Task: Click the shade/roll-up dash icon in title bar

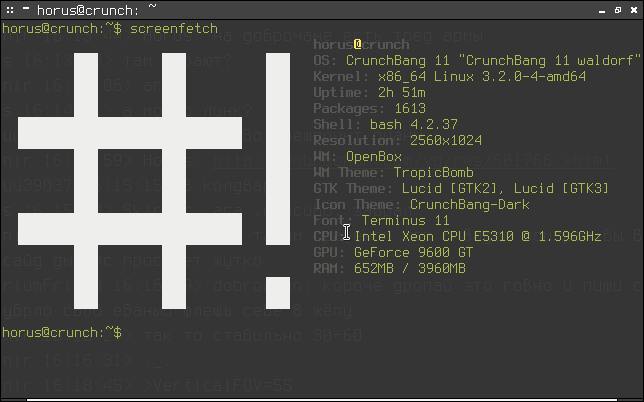Action: click(x=25, y=8)
